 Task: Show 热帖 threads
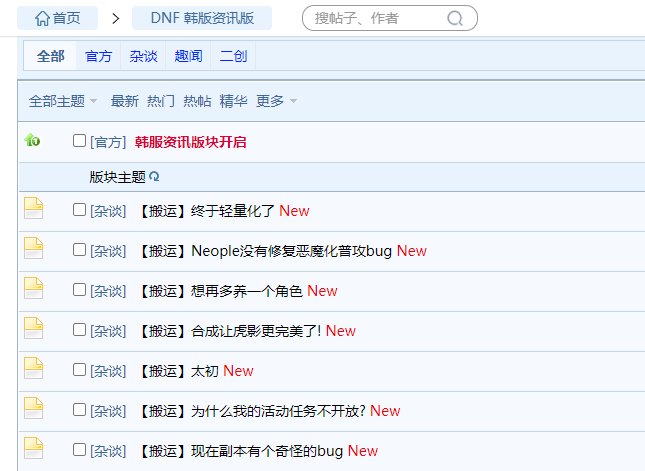click(x=197, y=101)
